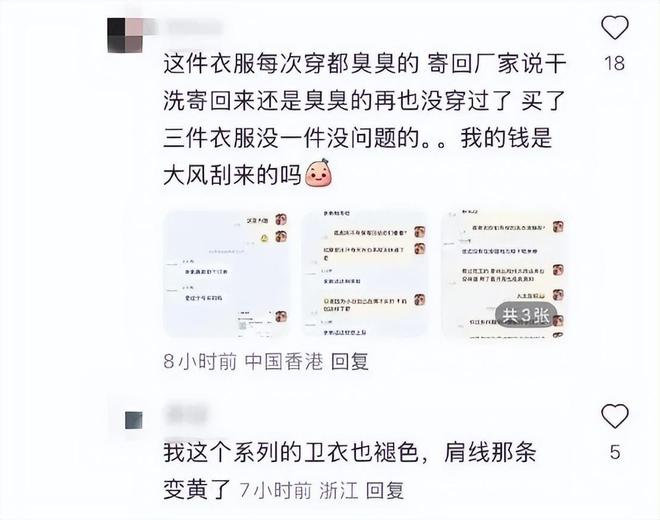Tap the blushing face emoji after 大风刮来的吗
Image resolution: width=660 pixels, height=520 pixels.
pos(319,173)
